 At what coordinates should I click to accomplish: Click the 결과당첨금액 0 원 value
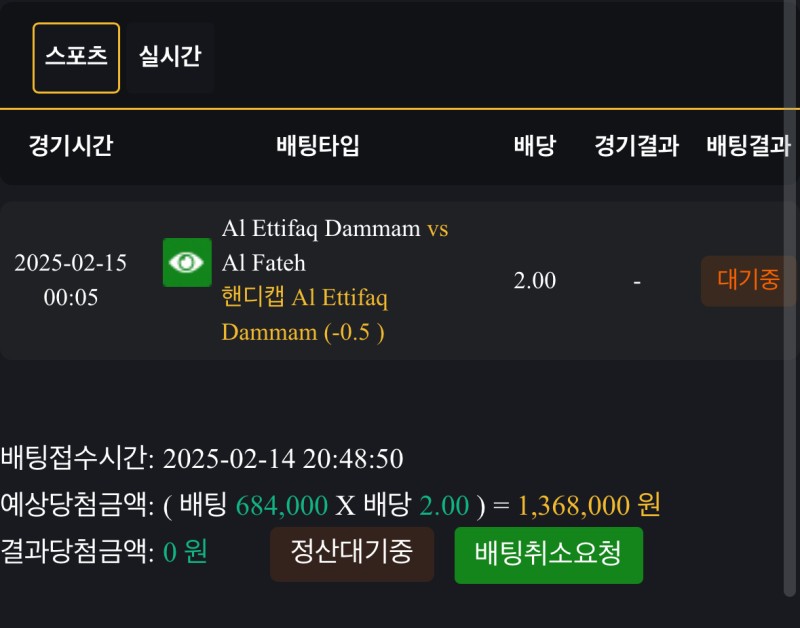(185, 552)
